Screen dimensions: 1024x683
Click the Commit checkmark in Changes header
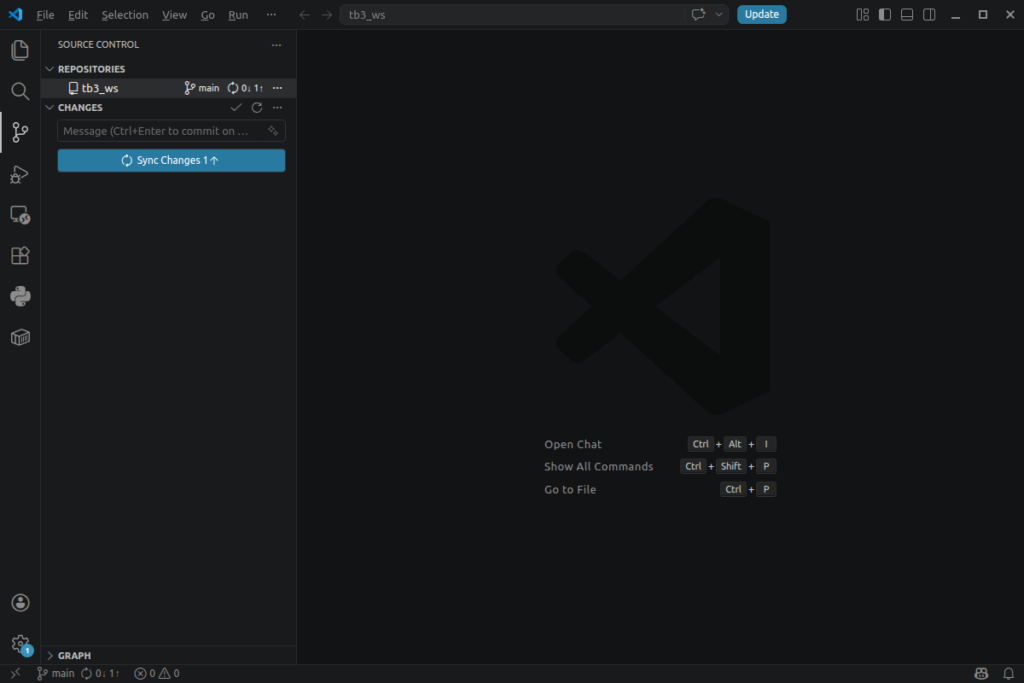(236, 107)
